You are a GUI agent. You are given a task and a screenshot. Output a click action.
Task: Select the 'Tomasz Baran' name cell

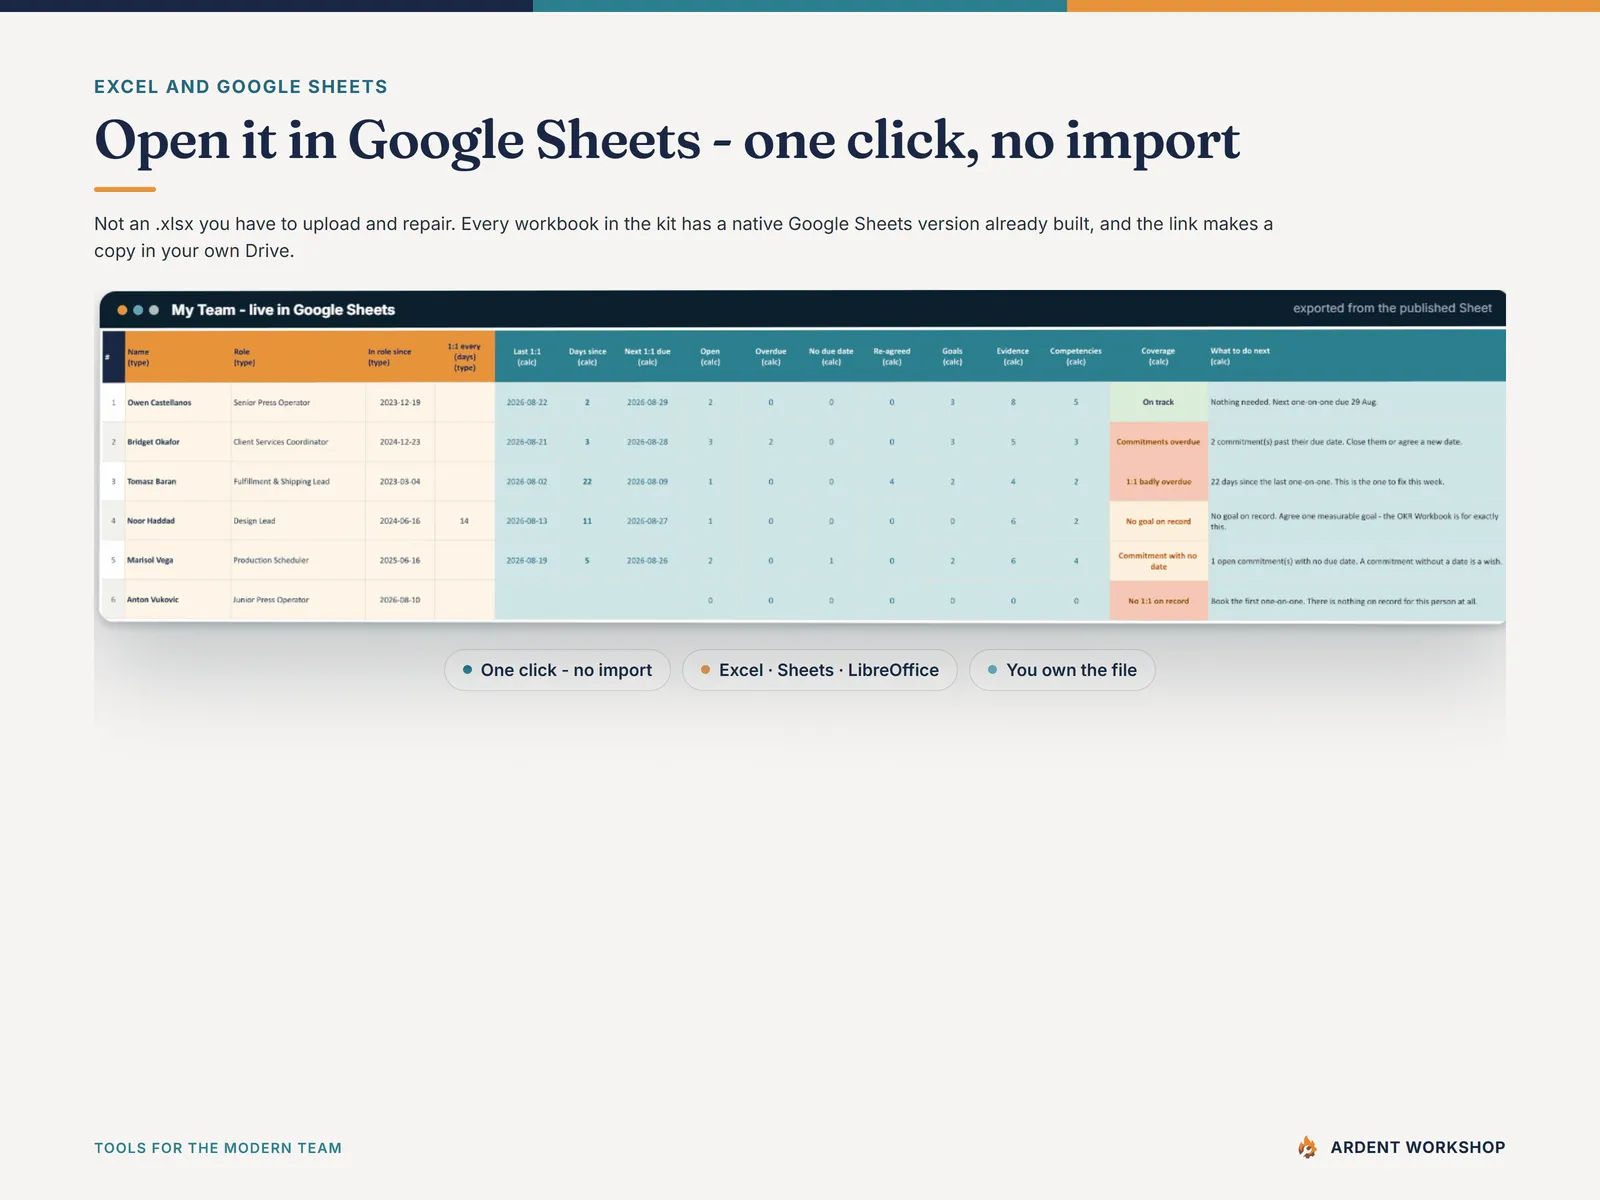pos(177,482)
